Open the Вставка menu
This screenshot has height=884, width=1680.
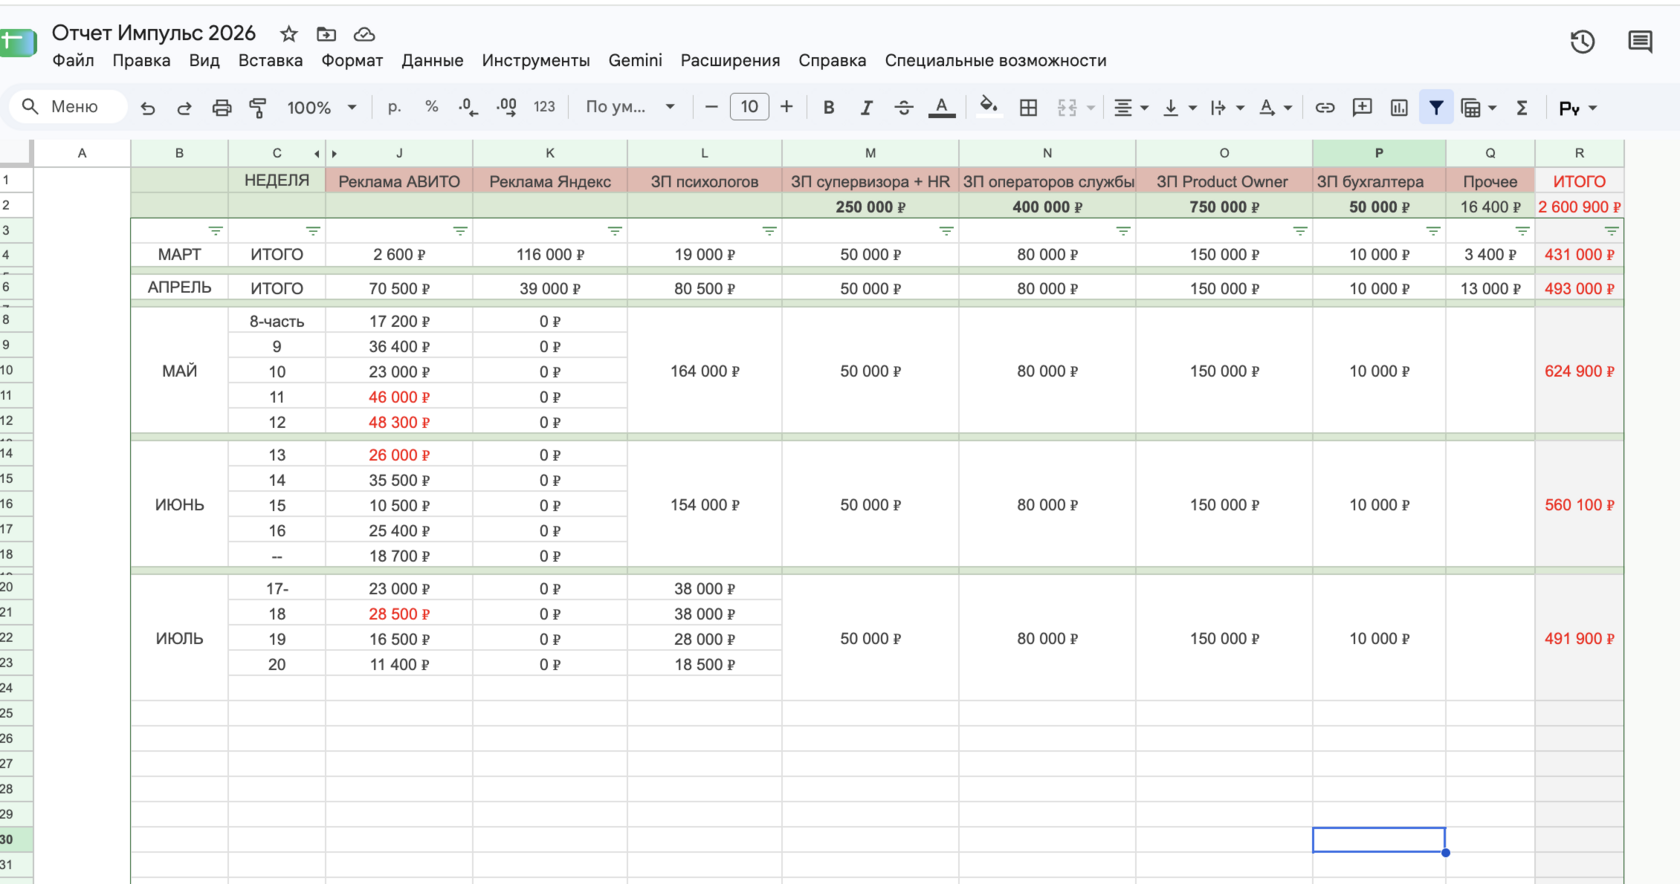270,61
